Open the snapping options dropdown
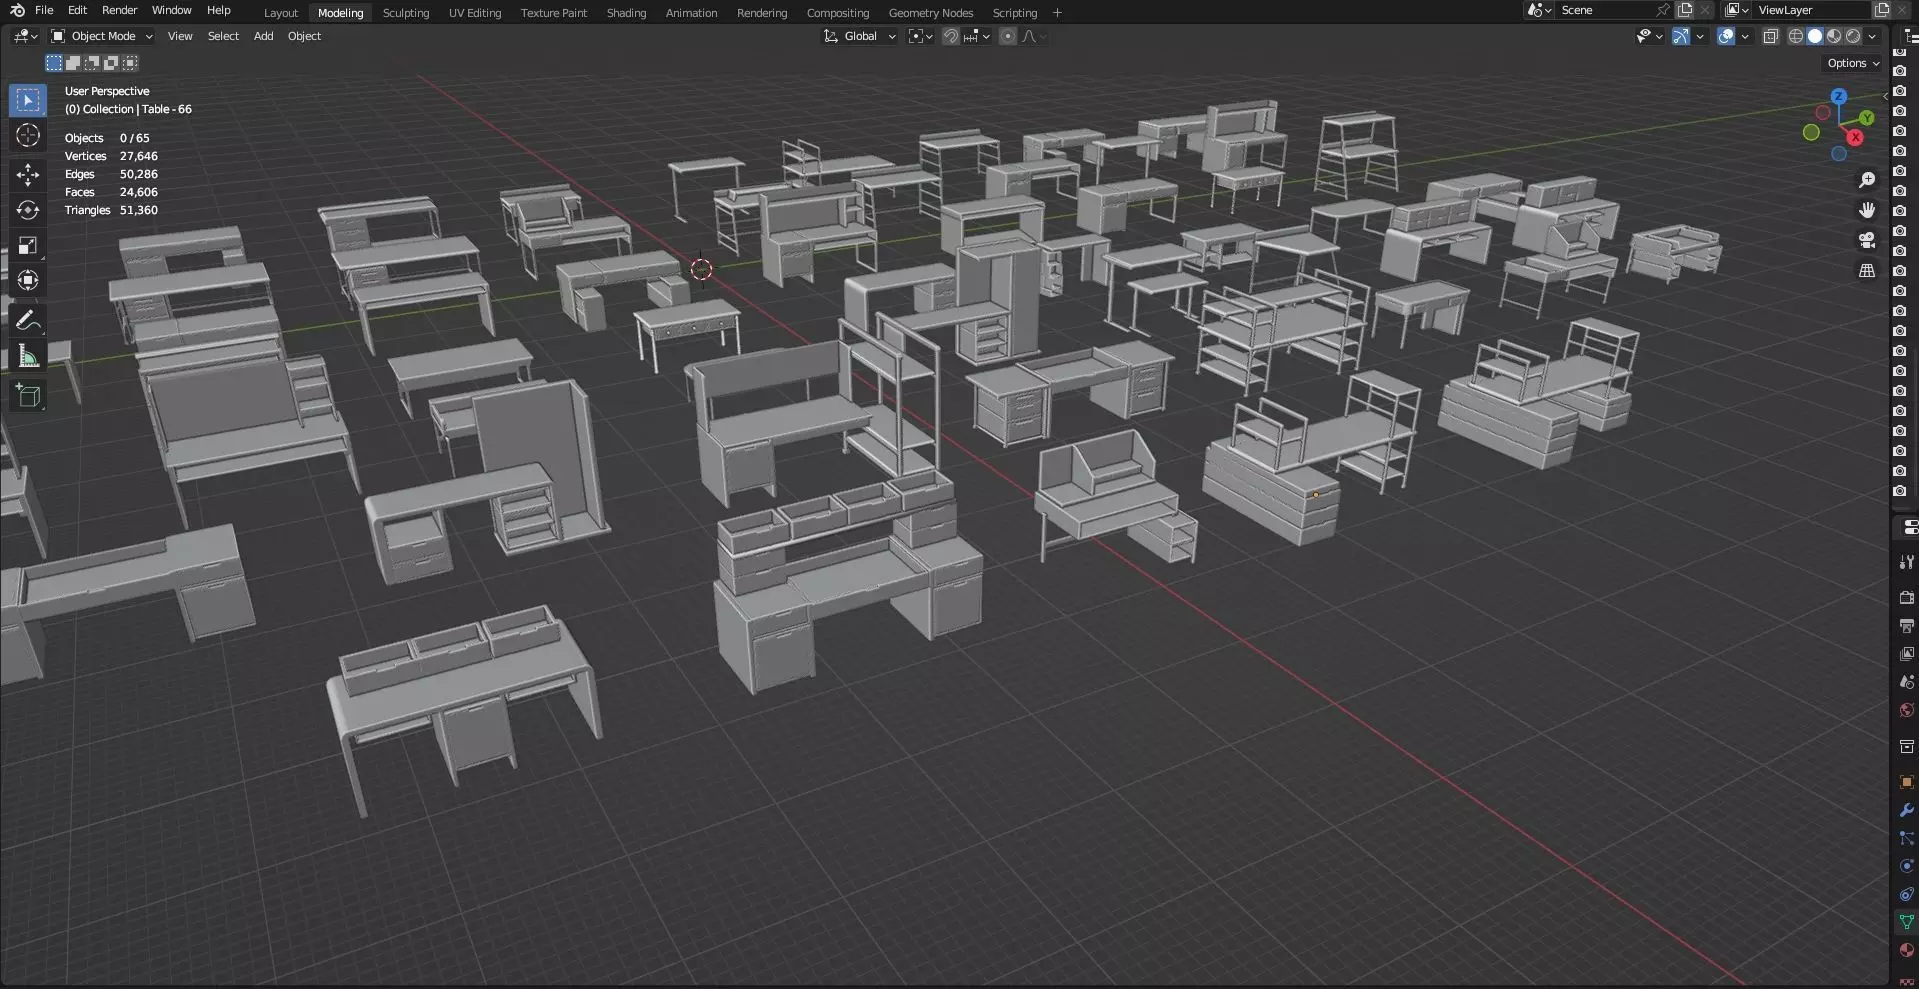Image resolution: width=1919 pixels, height=989 pixels. [977, 36]
